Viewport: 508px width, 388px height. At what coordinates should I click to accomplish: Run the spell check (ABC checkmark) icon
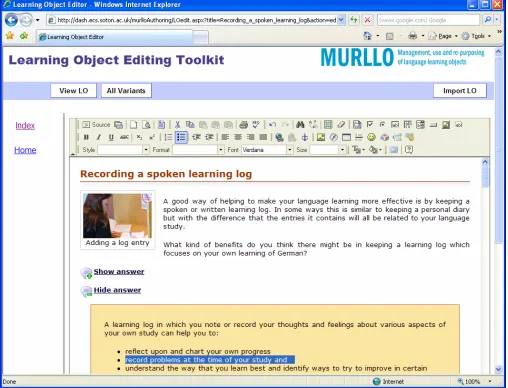pos(256,125)
